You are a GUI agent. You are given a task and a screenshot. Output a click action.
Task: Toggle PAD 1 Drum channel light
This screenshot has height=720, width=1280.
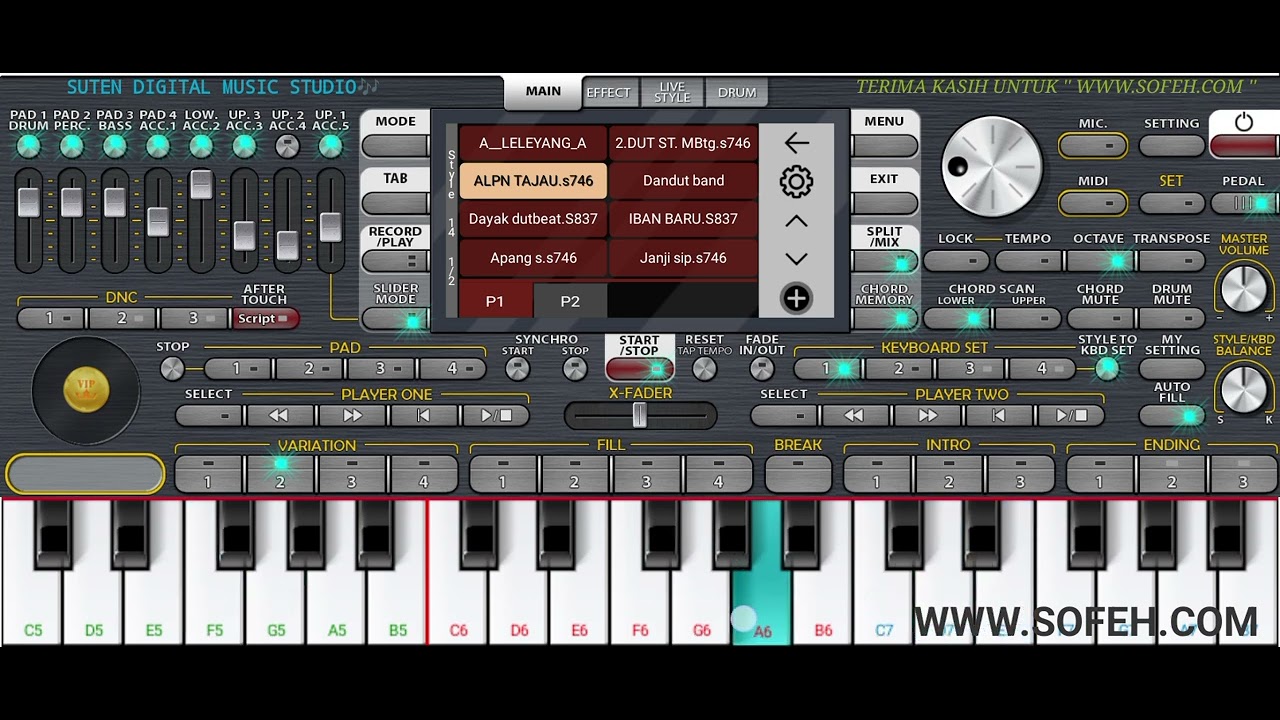point(29,146)
